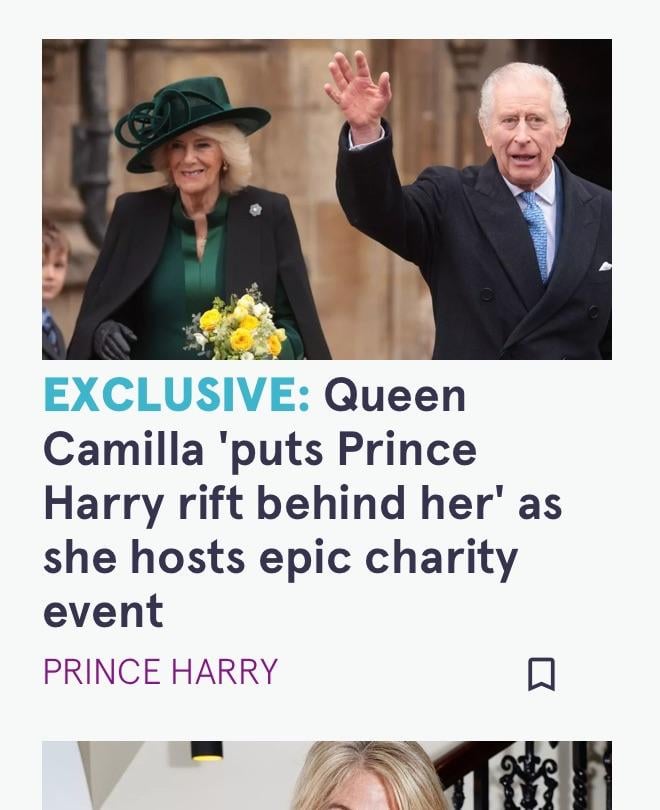Click the yellow flower bouquet in photo
The width and height of the screenshot is (660, 810).
(x=236, y=324)
